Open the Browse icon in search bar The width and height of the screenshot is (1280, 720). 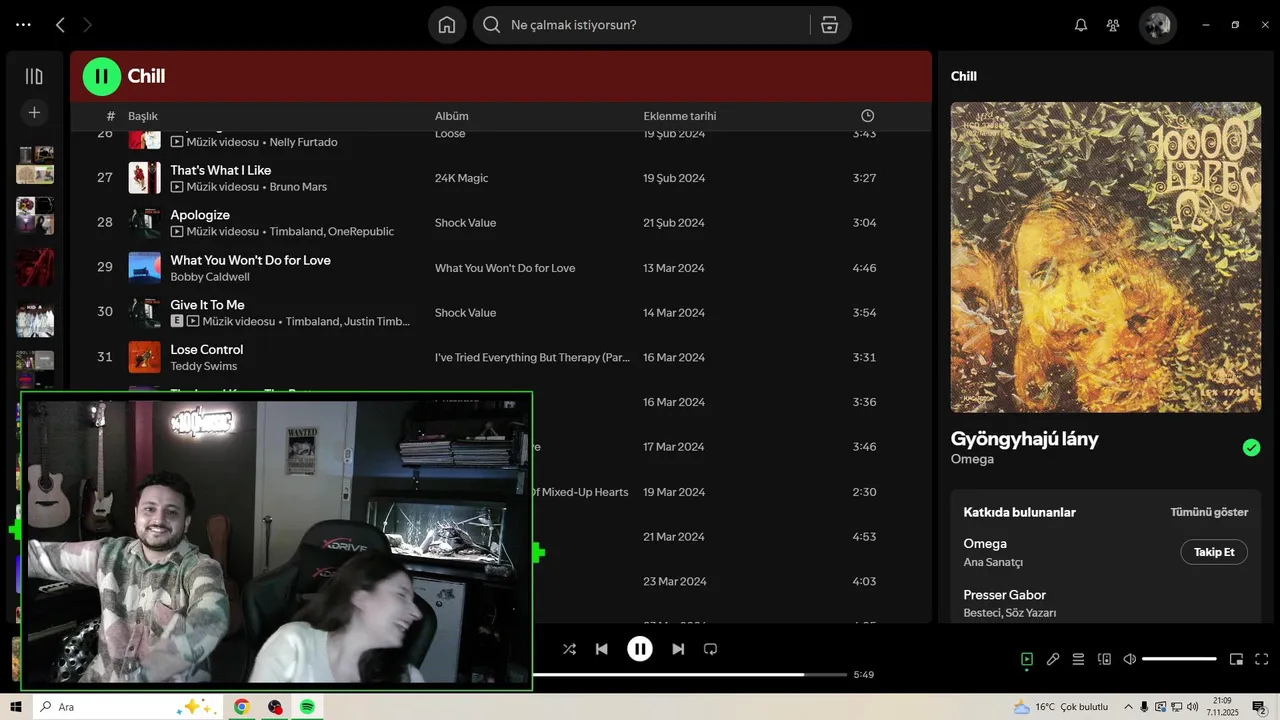pos(829,25)
